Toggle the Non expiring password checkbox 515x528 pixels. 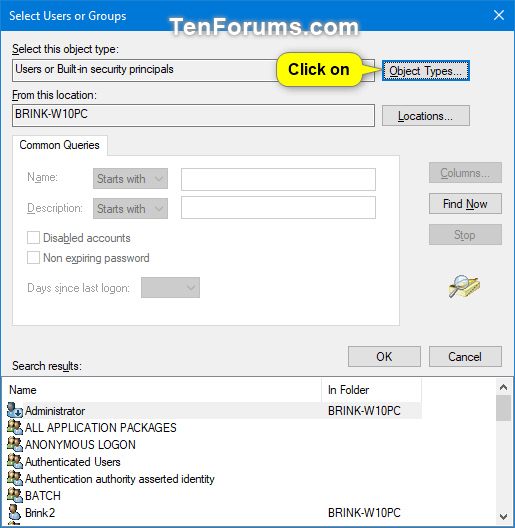[x=33, y=258]
